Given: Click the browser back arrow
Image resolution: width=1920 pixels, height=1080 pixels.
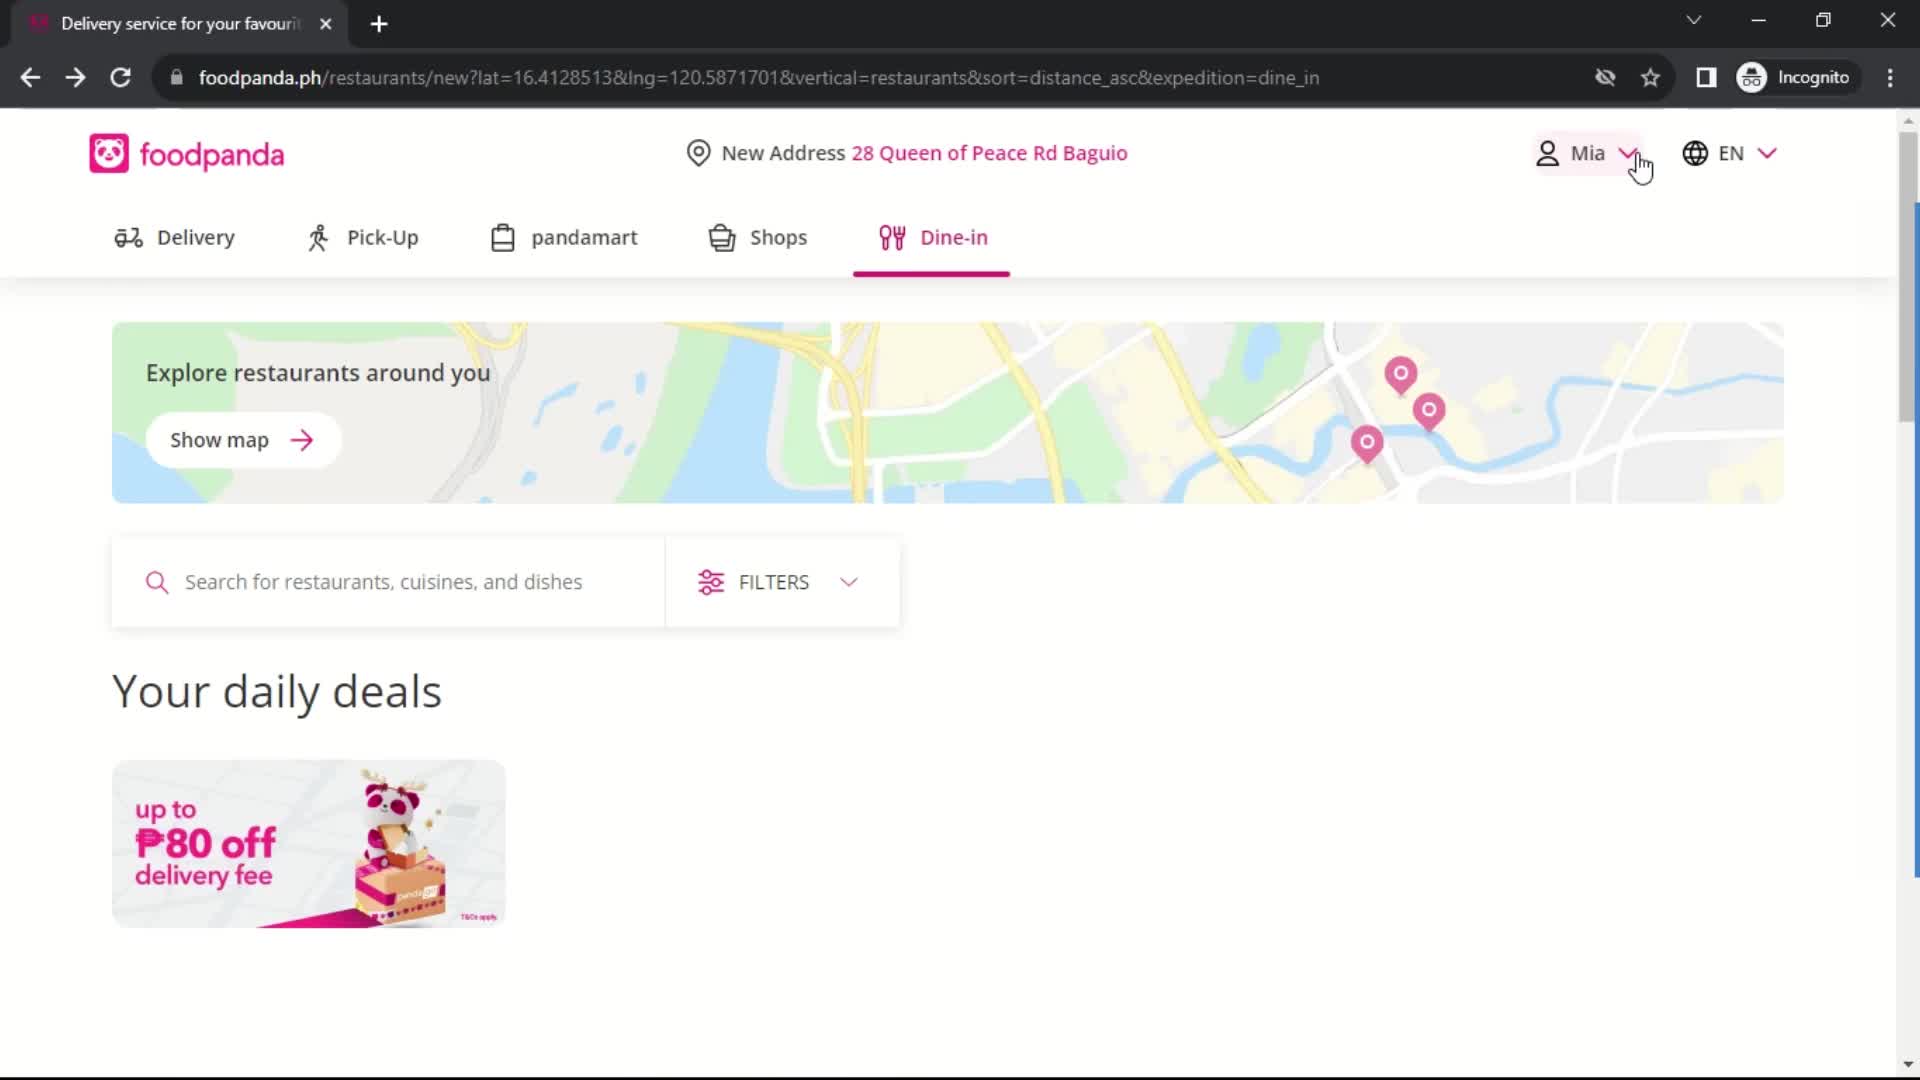Looking at the screenshot, I should click(30, 77).
